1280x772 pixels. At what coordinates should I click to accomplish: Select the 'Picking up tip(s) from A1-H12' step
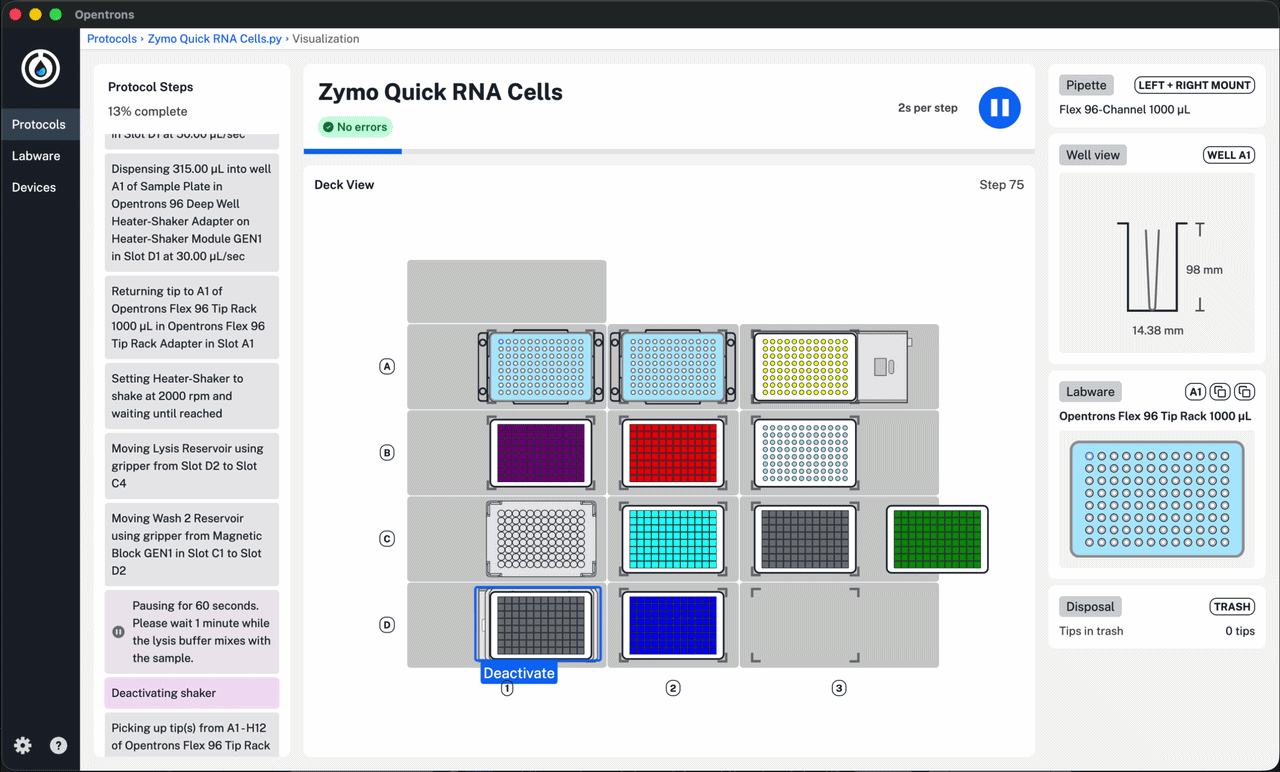[x=192, y=736]
